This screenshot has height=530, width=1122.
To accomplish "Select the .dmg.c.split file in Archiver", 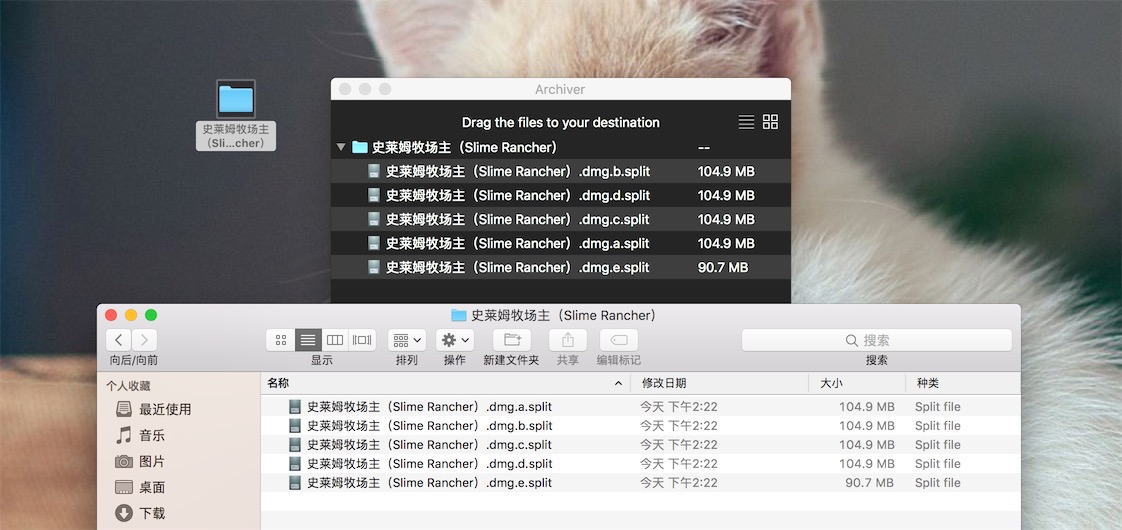I will click(561, 219).
